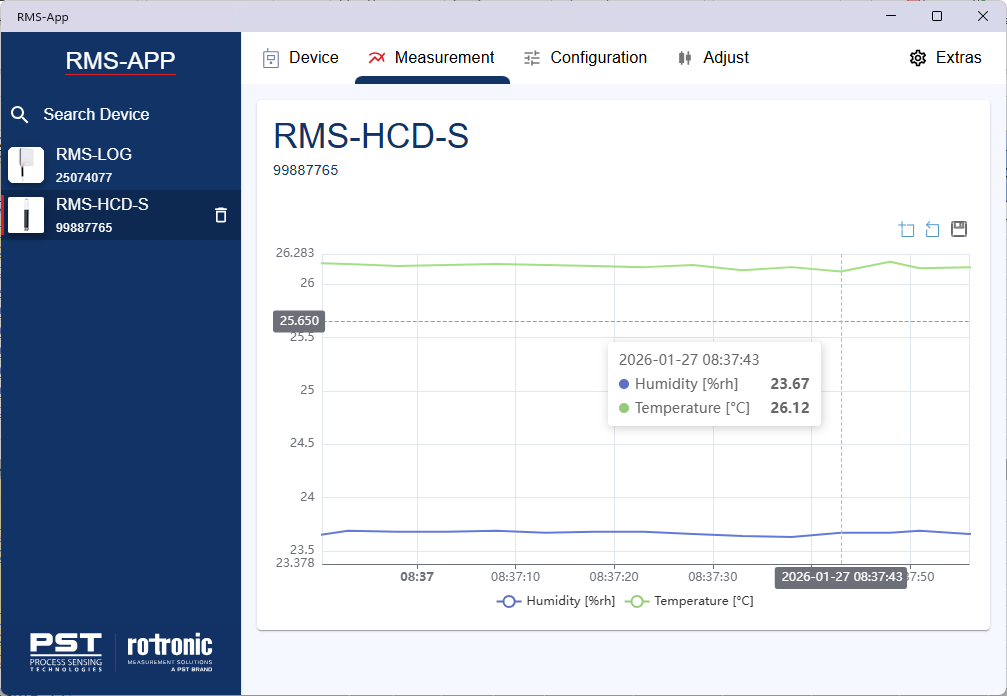Click the pause-style icon beside Adjust
The height and width of the screenshot is (696, 1007).
pos(684,57)
